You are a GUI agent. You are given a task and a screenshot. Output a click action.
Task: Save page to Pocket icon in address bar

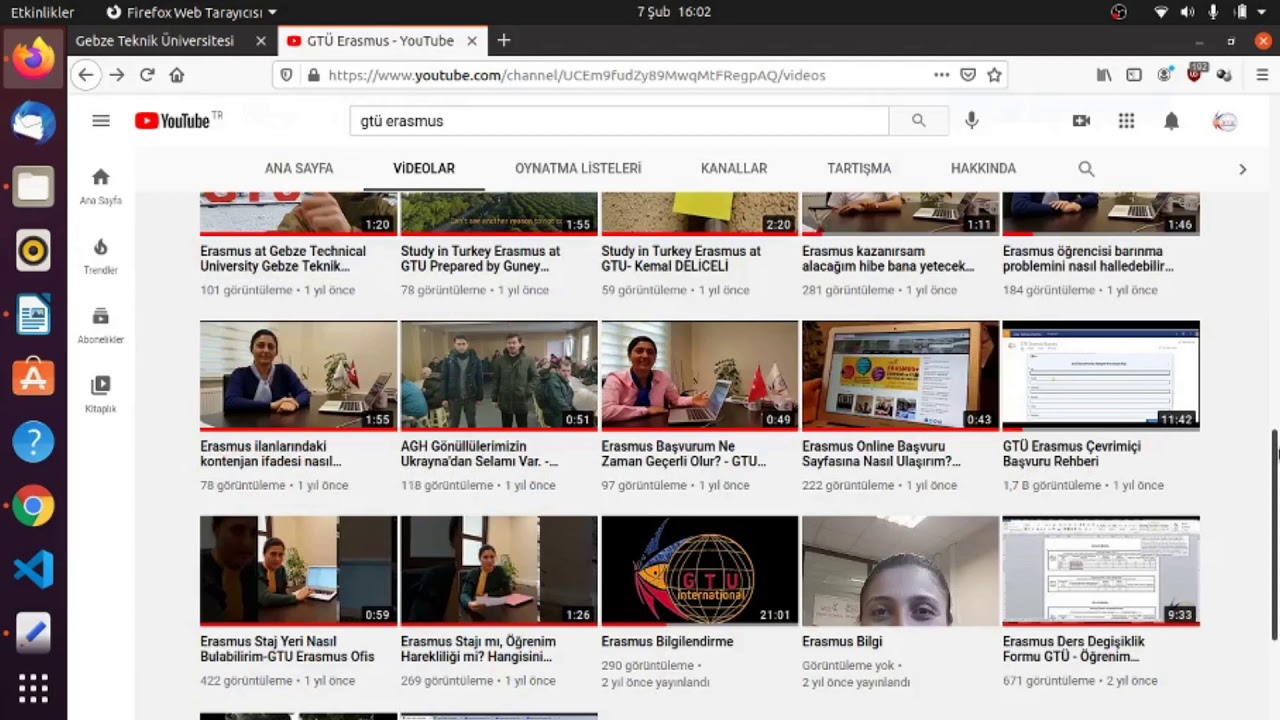[968, 75]
